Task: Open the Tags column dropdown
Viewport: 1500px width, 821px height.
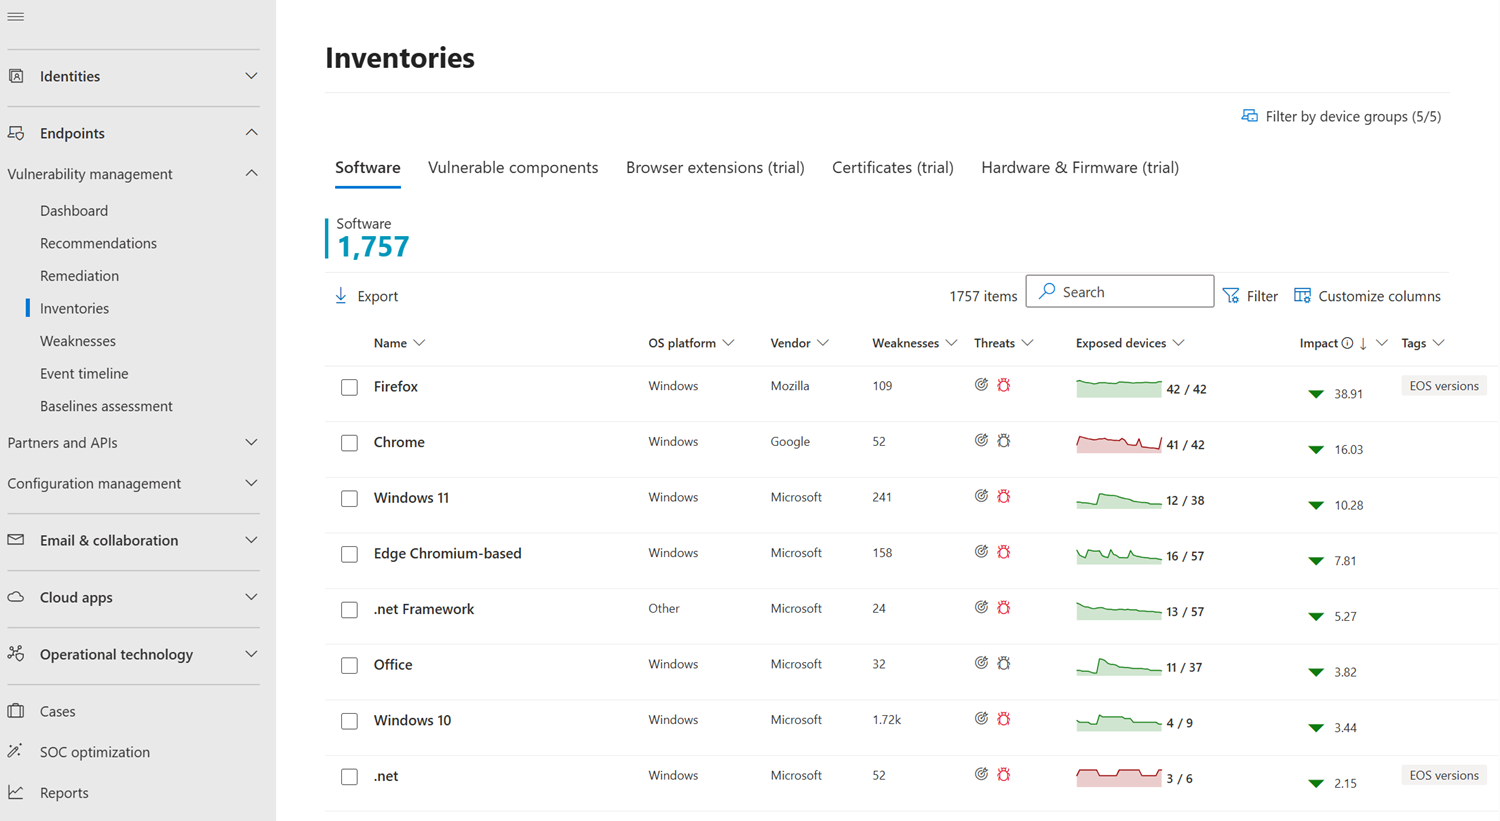Action: [x=1438, y=343]
